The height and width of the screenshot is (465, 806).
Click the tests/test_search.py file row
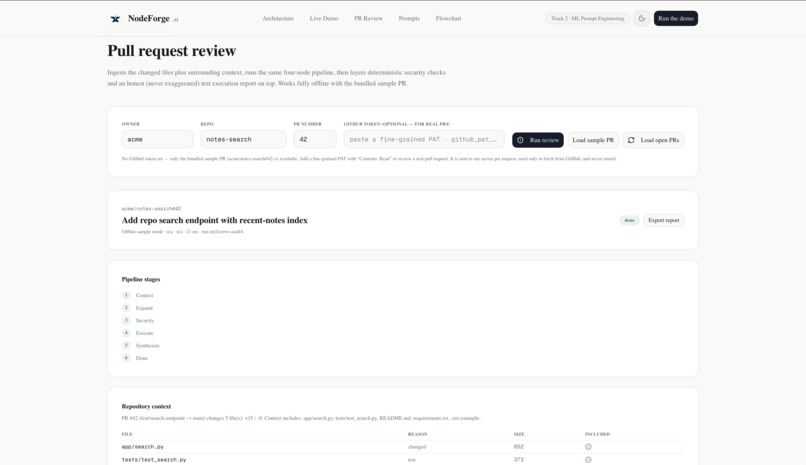point(402,459)
